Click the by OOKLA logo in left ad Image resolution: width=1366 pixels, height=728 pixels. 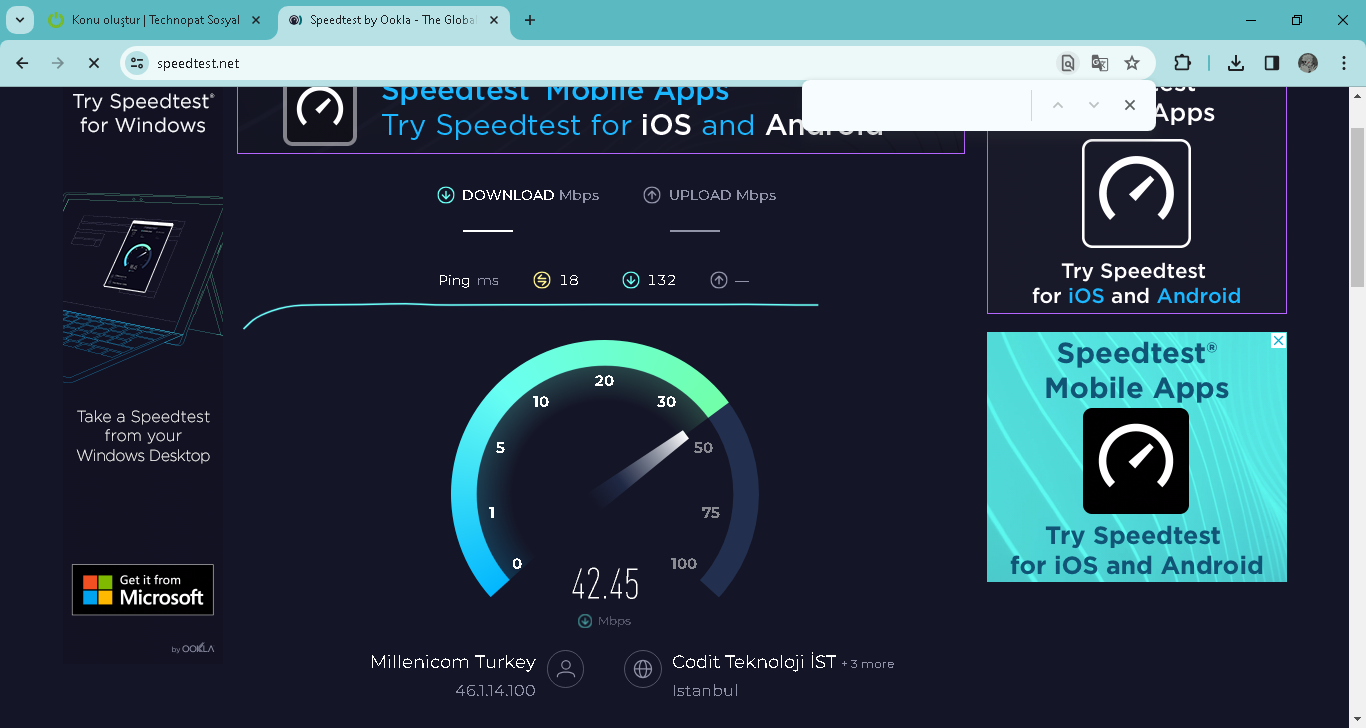193,649
